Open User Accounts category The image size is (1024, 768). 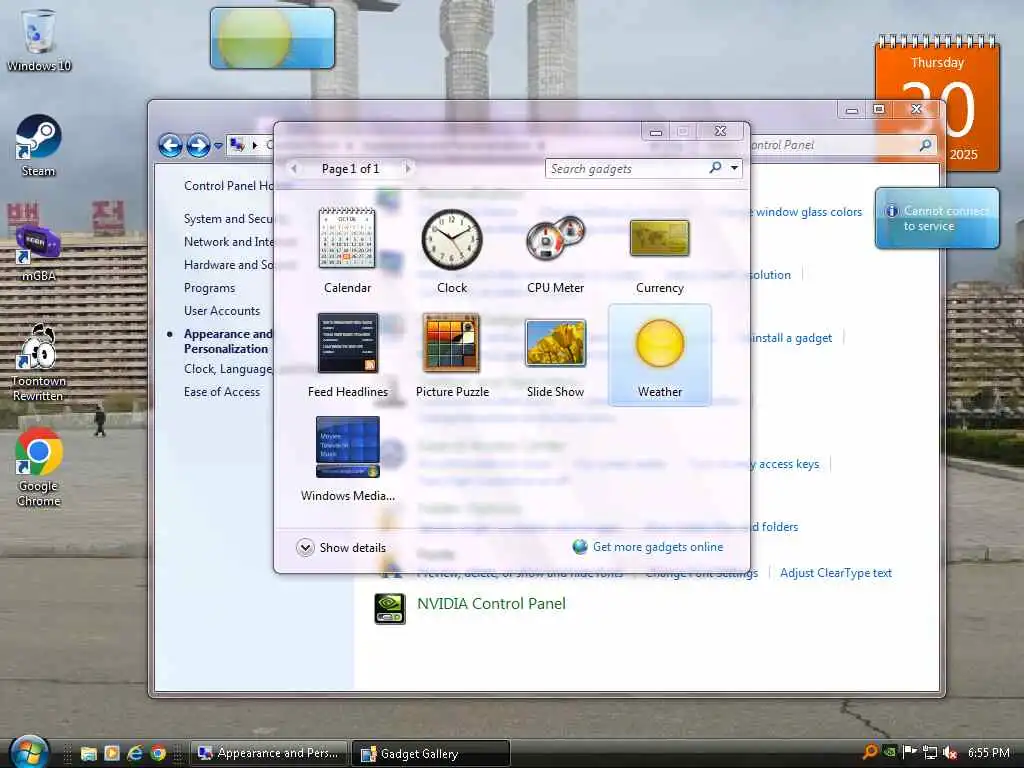pos(222,311)
